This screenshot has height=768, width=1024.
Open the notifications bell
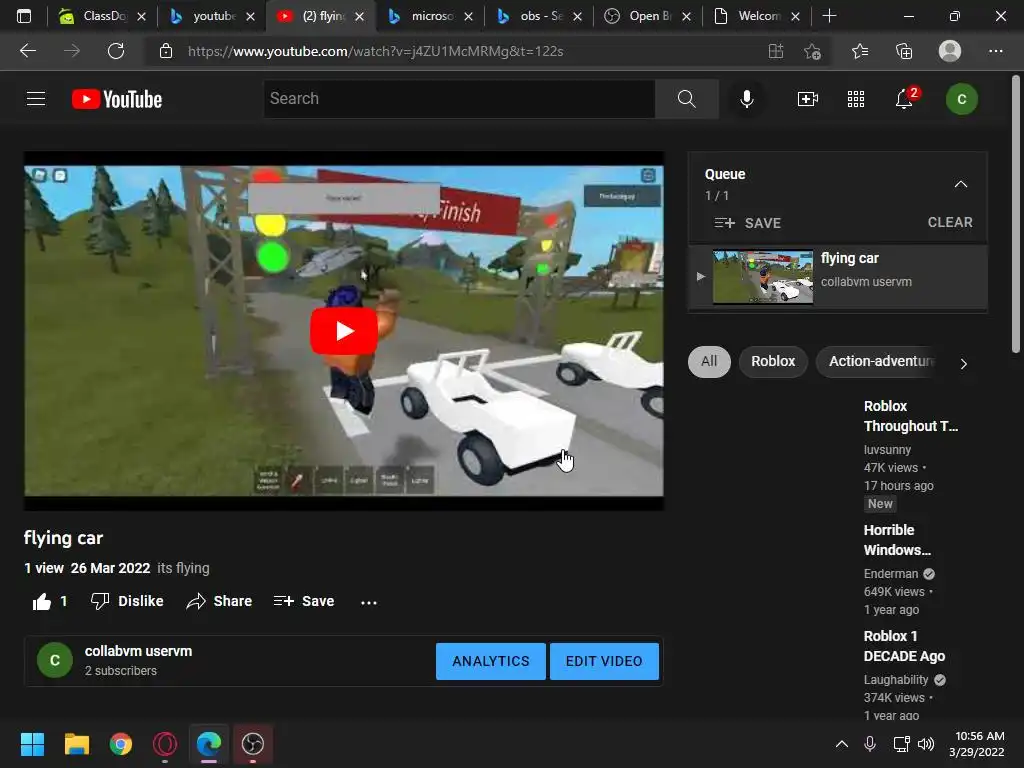click(904, 99)
